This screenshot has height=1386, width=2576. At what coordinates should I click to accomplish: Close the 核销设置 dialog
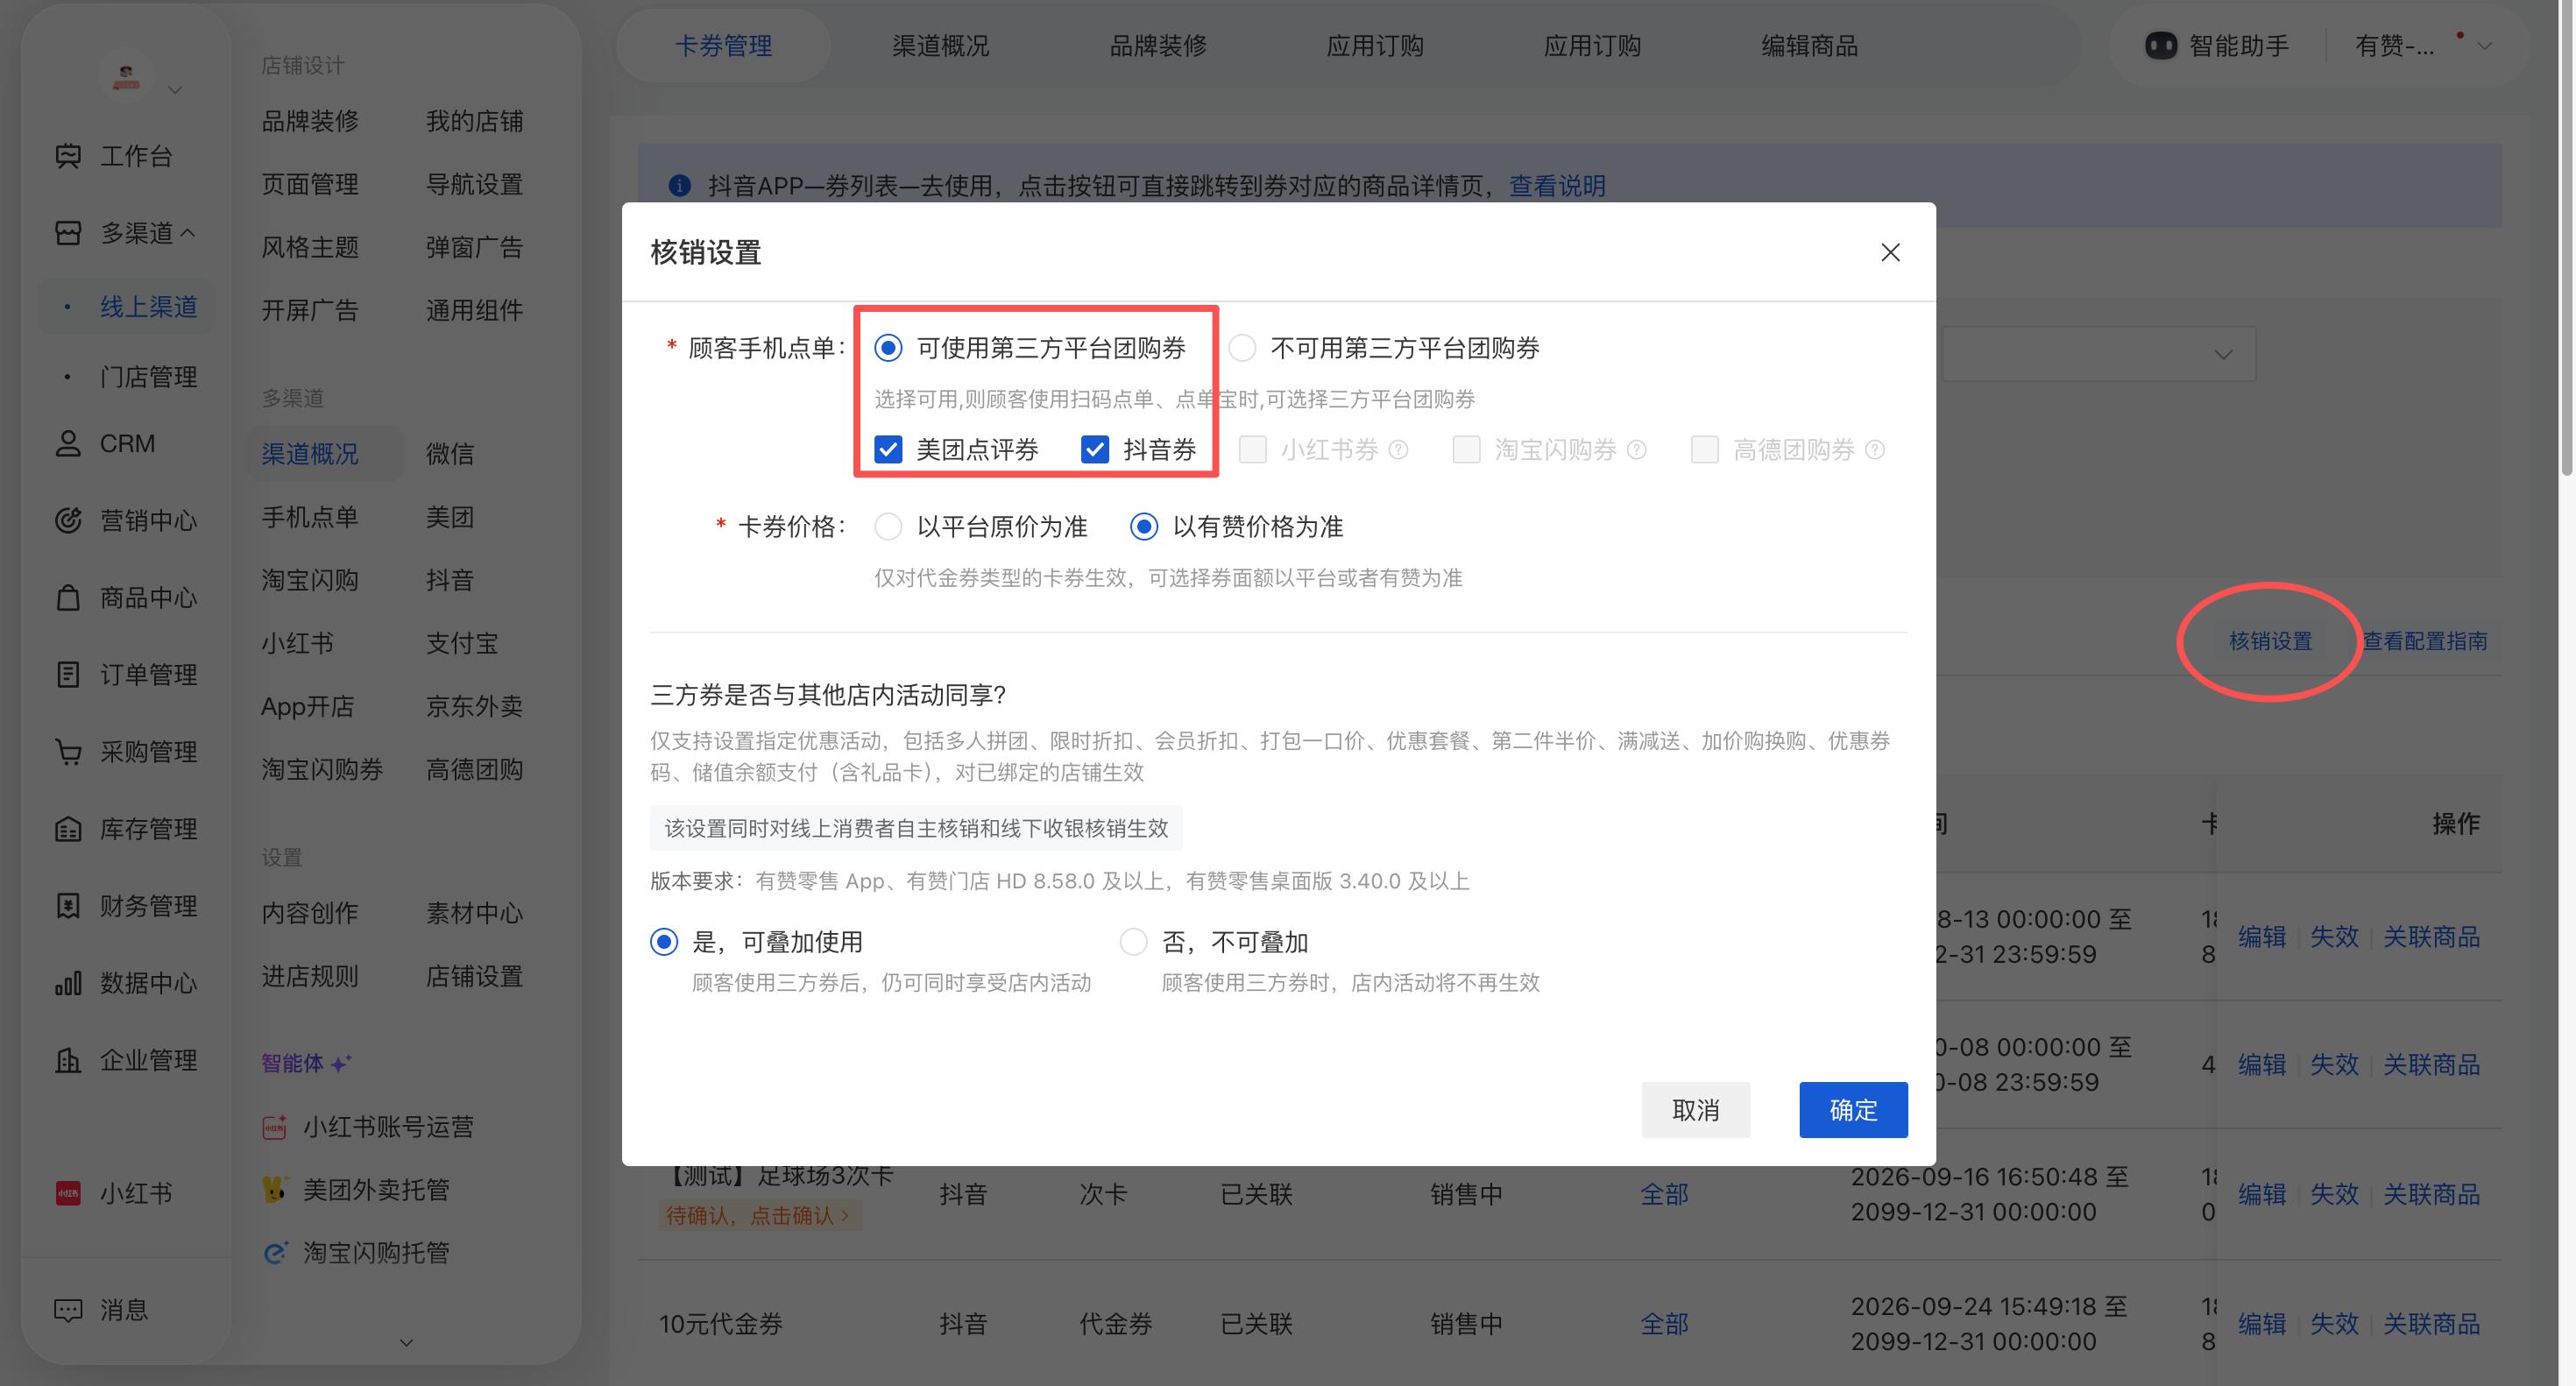coord(1890,252)
